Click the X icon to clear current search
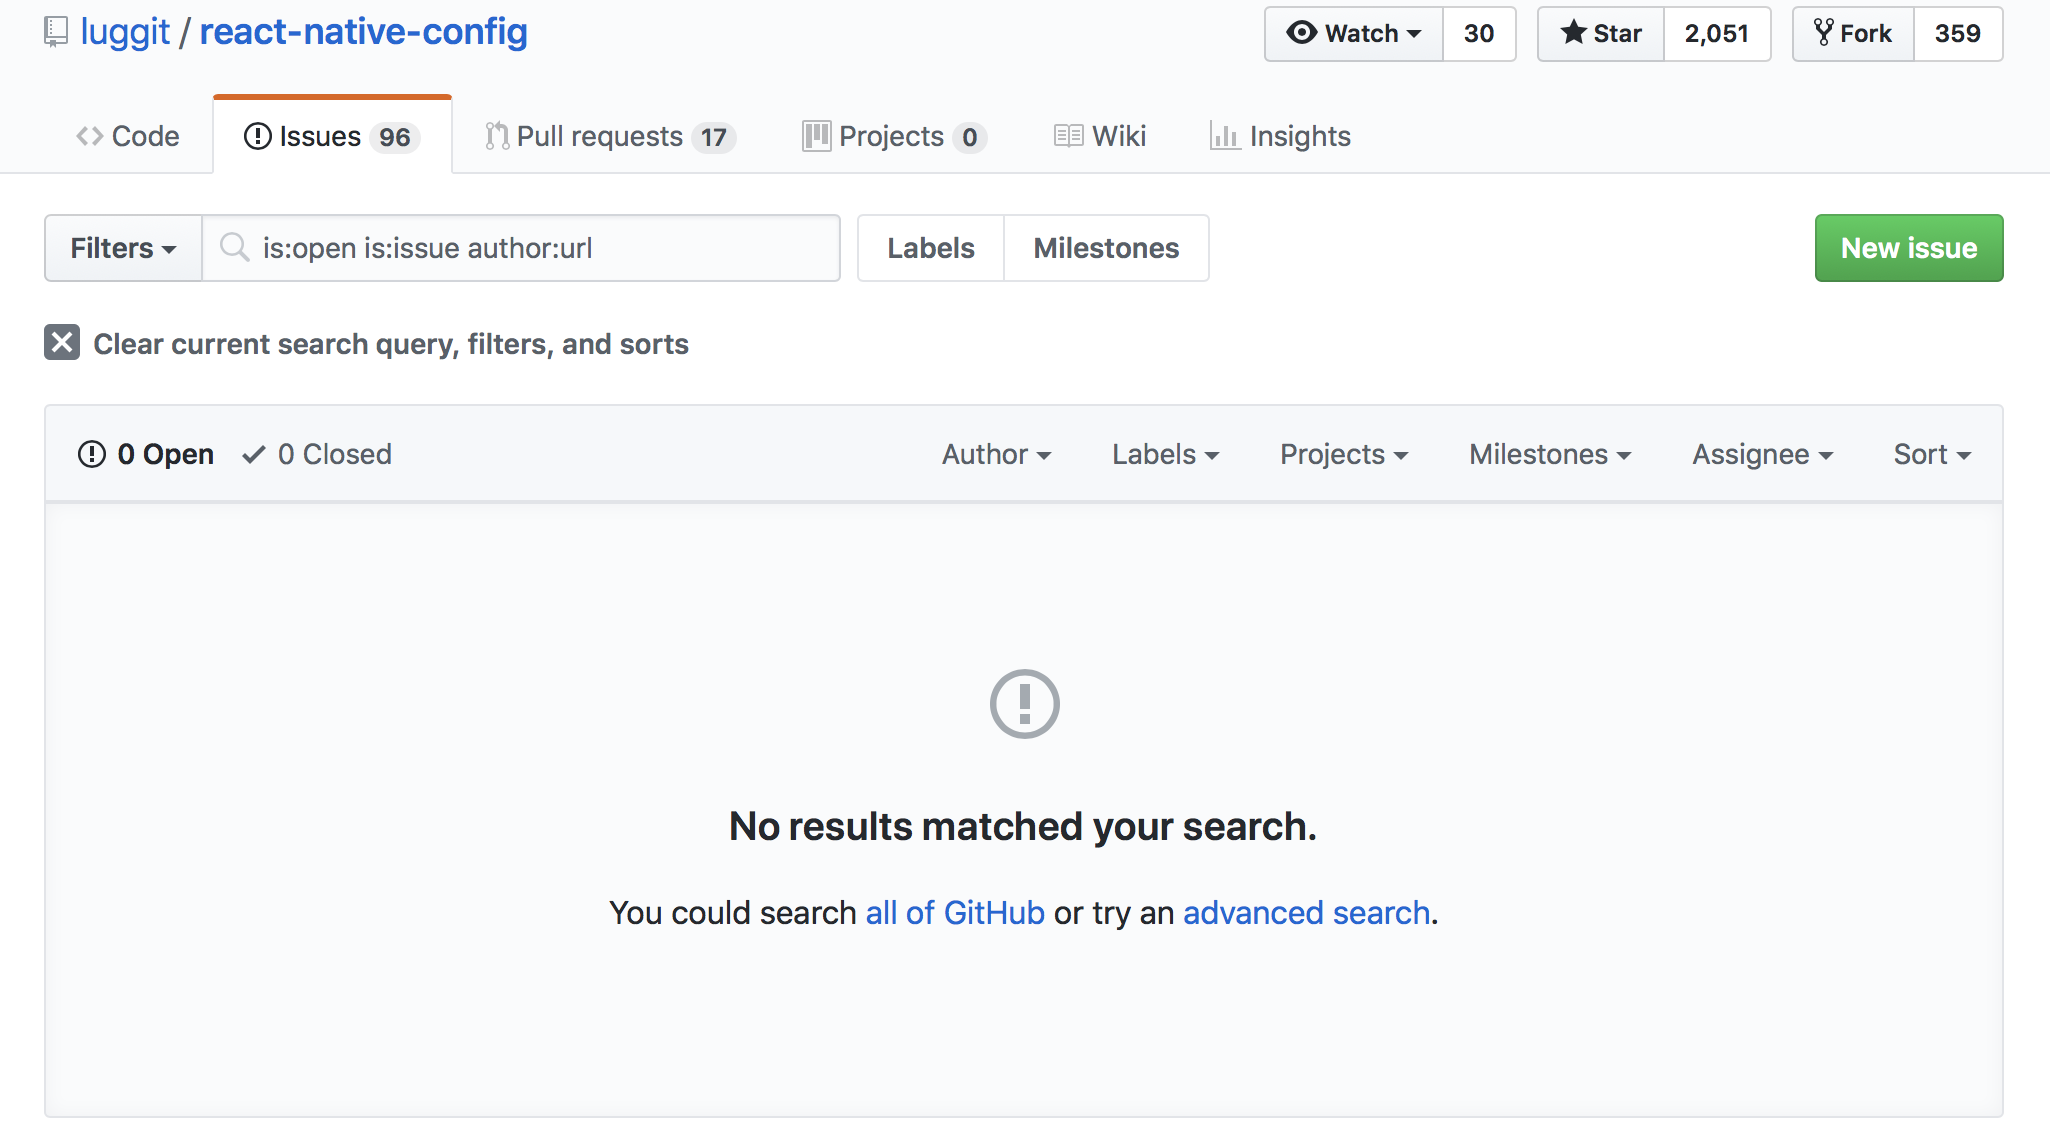2050x1138 pixels. tap(61, 343)
